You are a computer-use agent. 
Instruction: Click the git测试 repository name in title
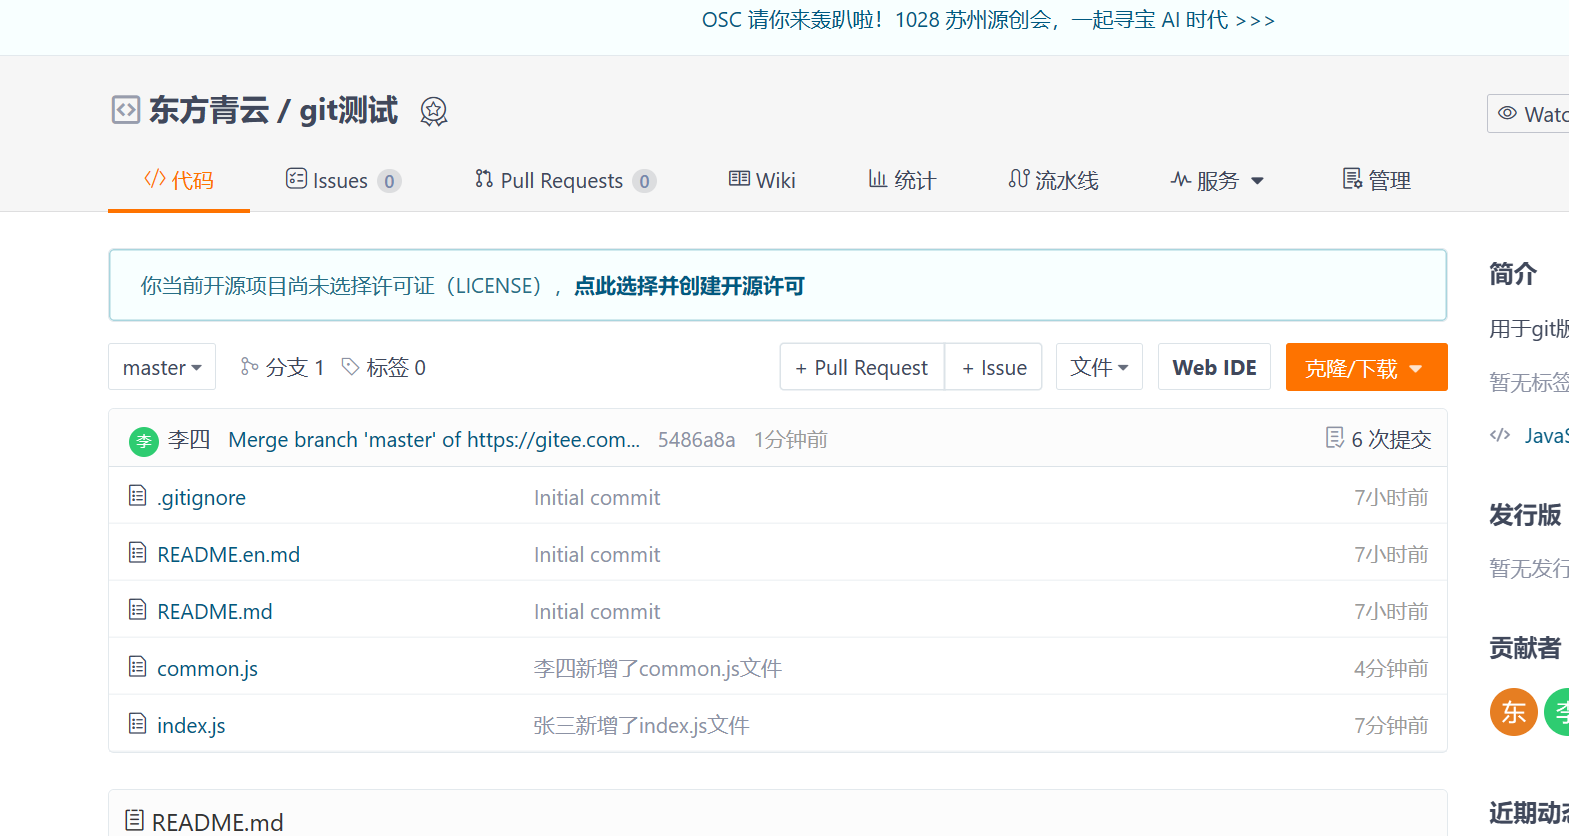(x=349, y=110)
